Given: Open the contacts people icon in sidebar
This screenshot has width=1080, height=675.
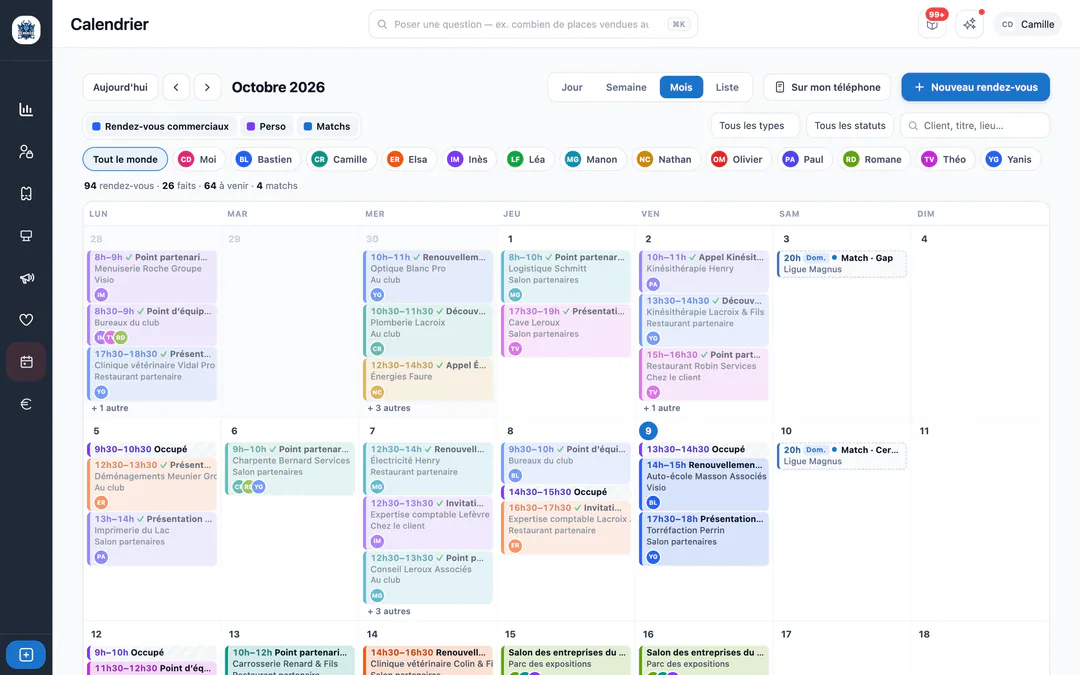Looking at the screenshot, I should tap(26, 152).
